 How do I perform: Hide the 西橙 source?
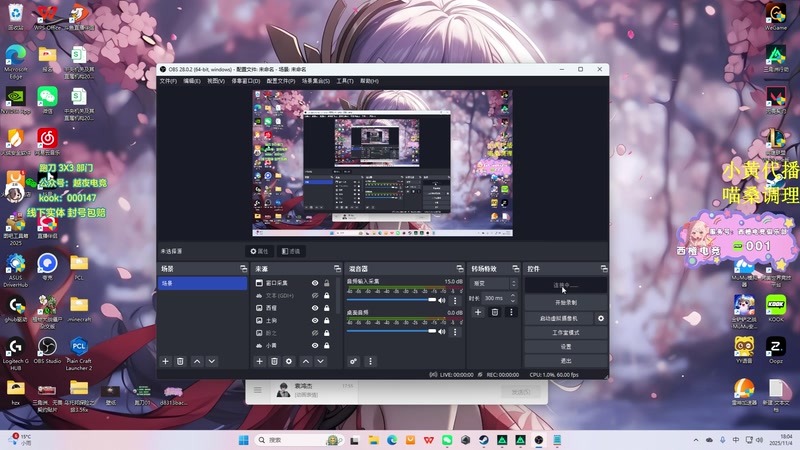(x=315, y=308)
